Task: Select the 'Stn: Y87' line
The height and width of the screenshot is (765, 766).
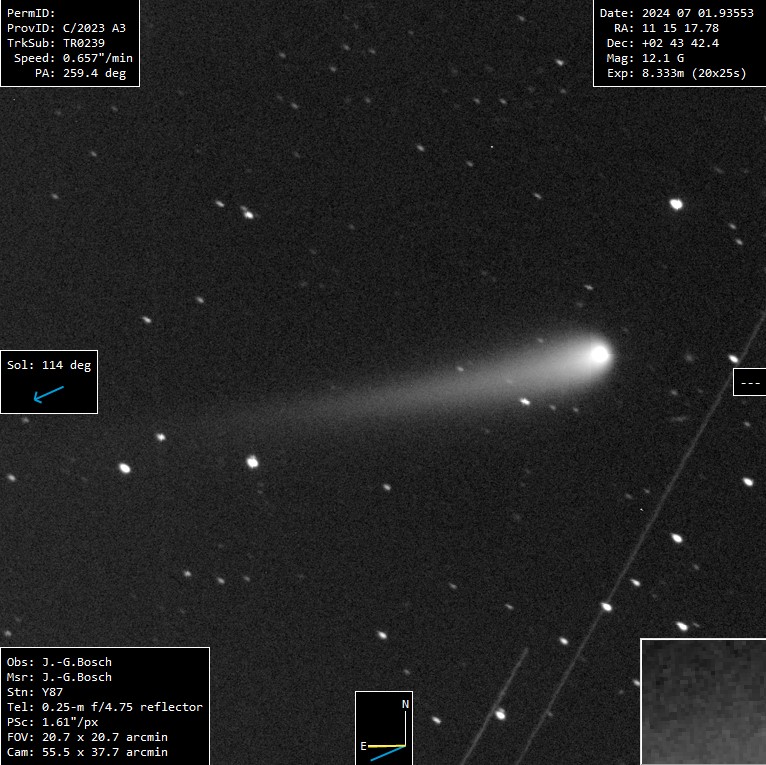Action: click(35, 692)
